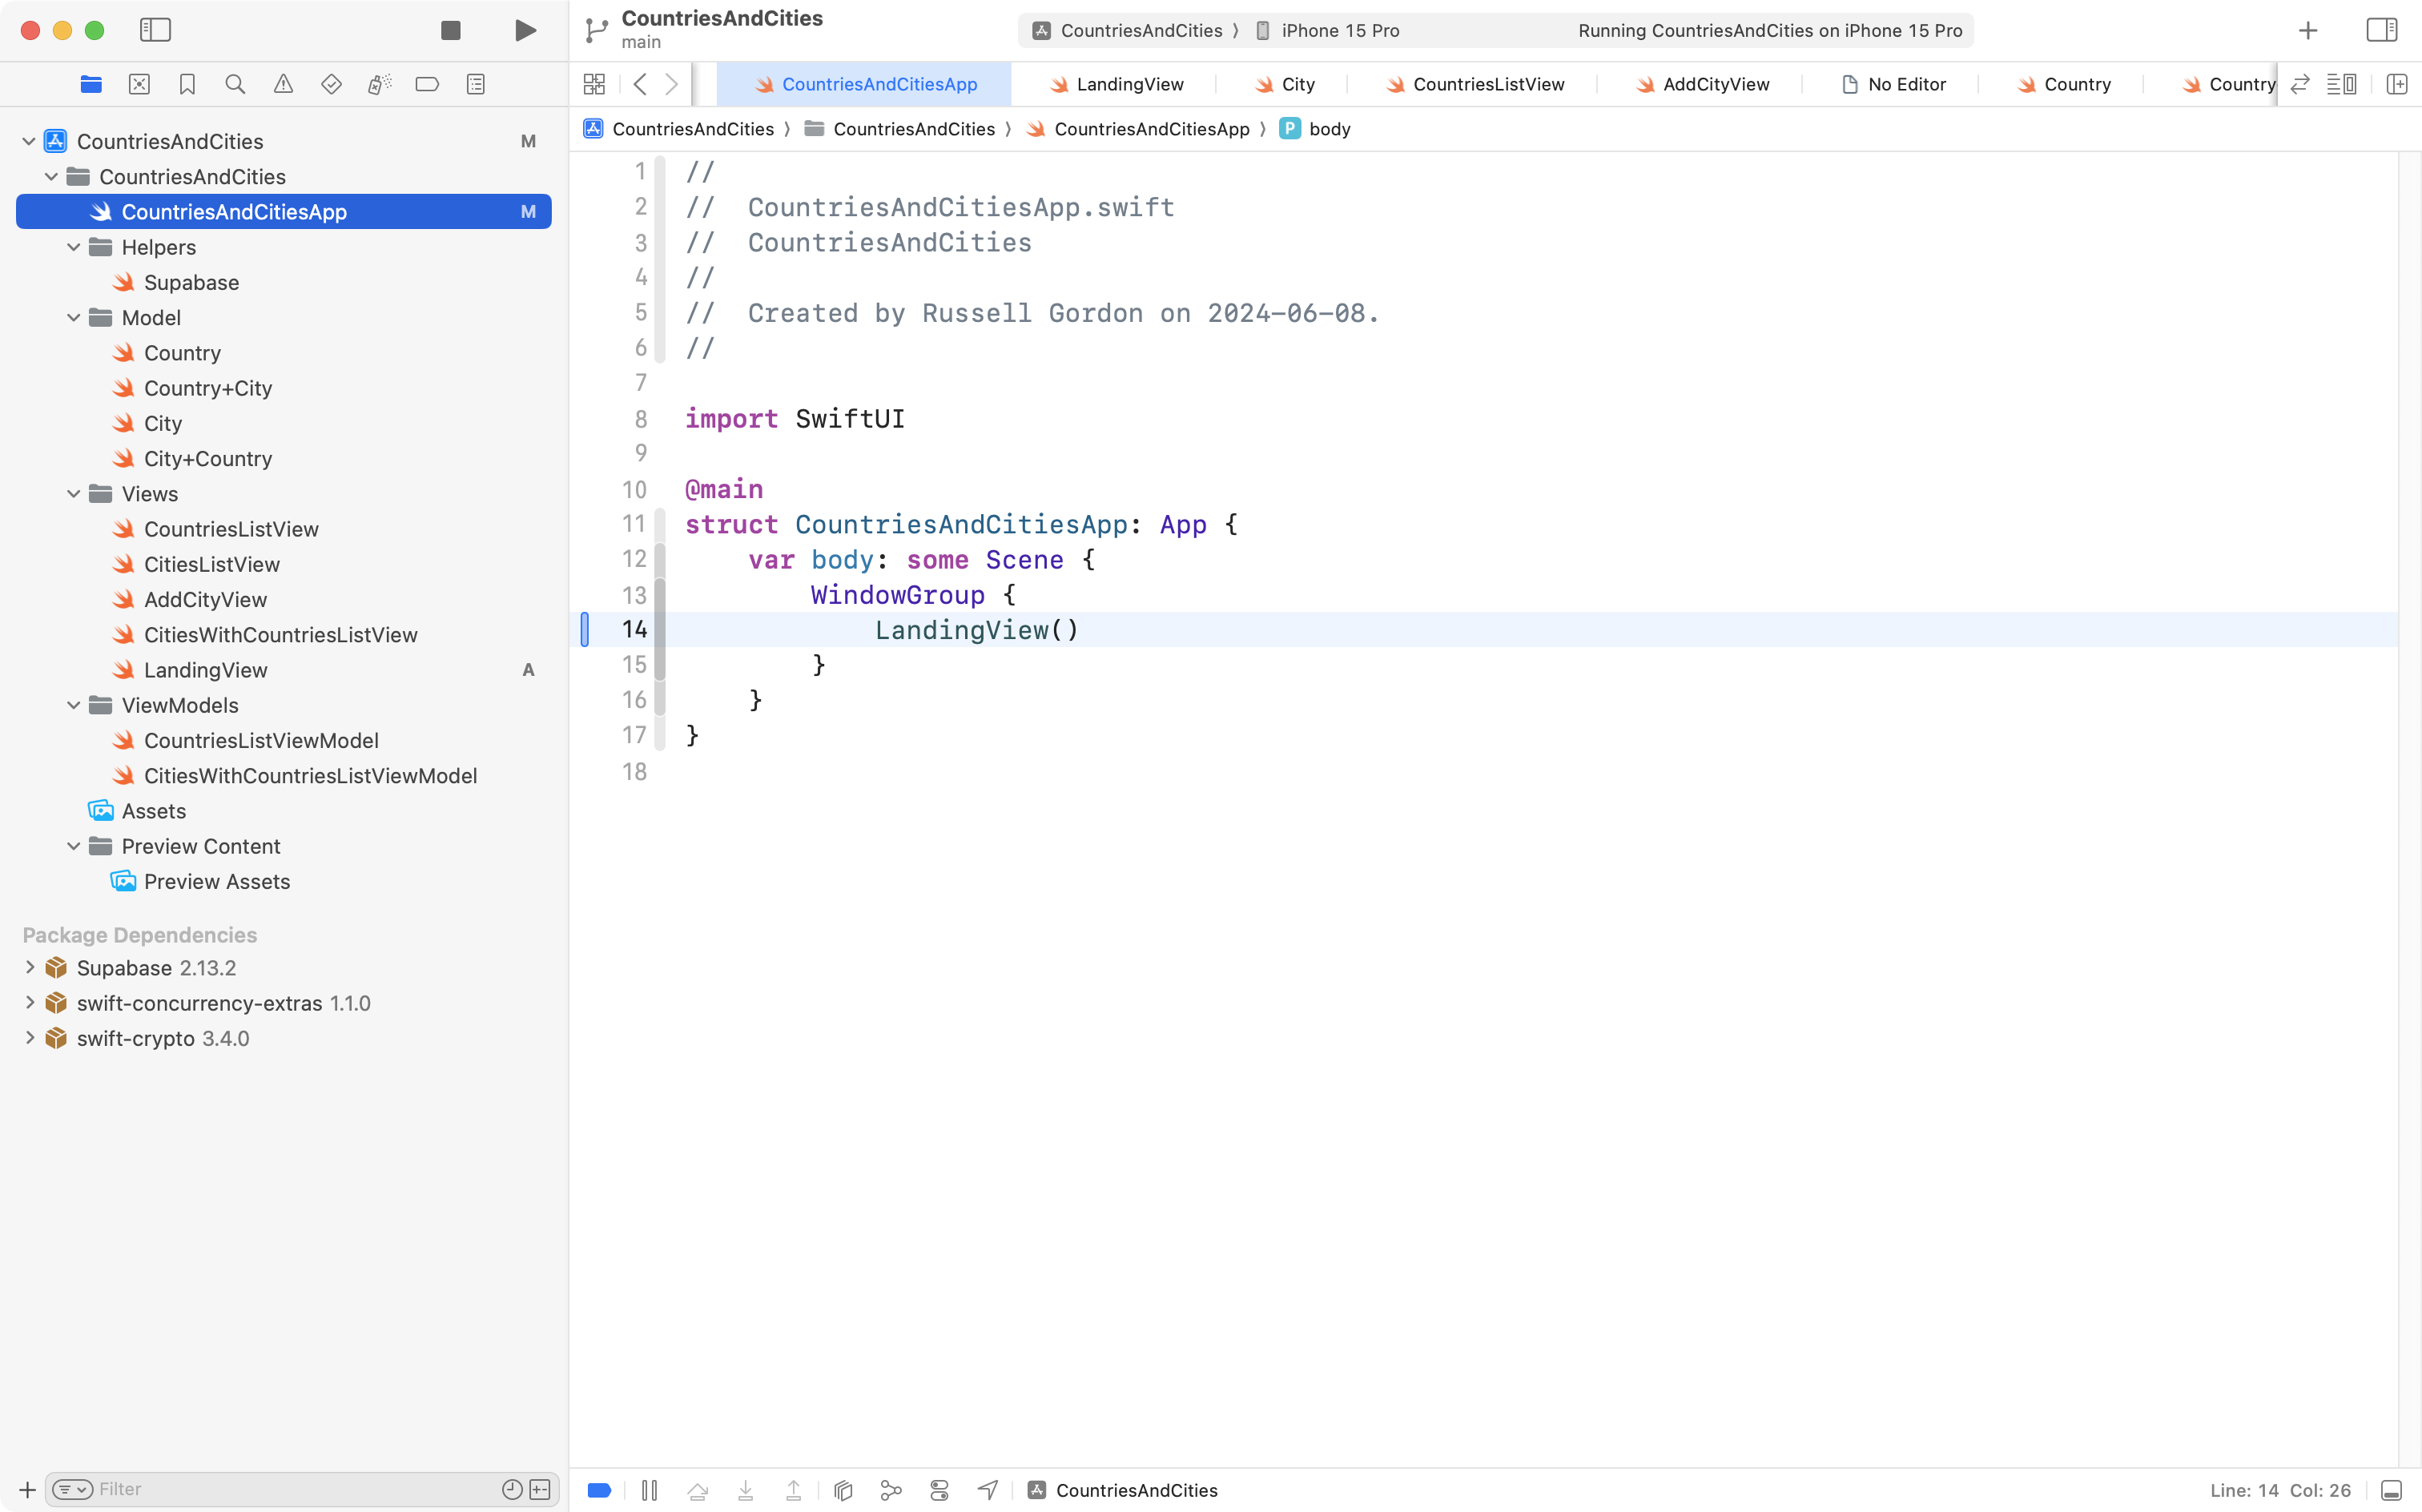Click the Stop button in toolbar
2422x1512 pixels.
[x=451, y=30]
